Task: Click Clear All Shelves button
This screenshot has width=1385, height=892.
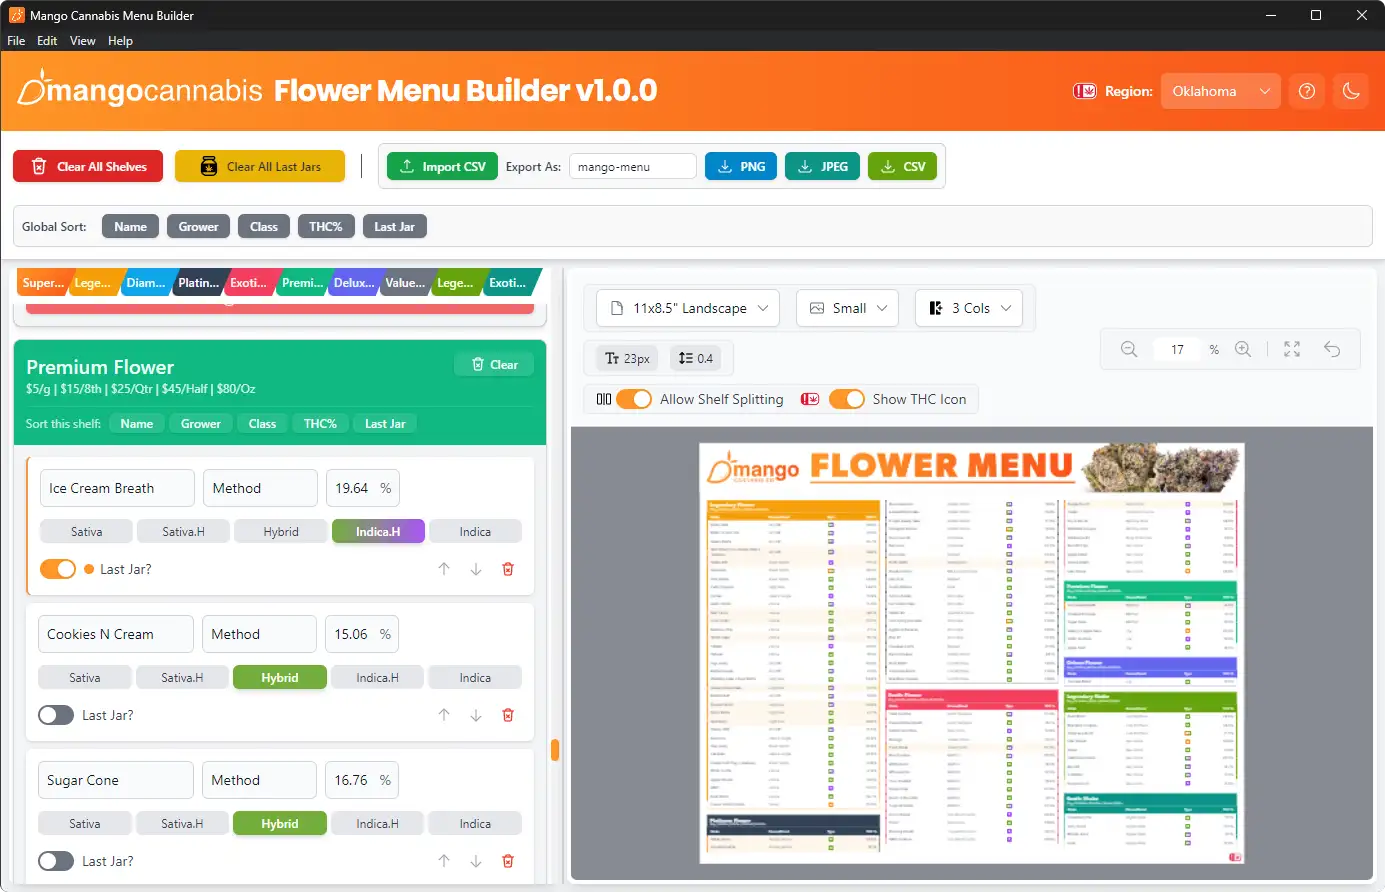Action: [x=88, y=166]
